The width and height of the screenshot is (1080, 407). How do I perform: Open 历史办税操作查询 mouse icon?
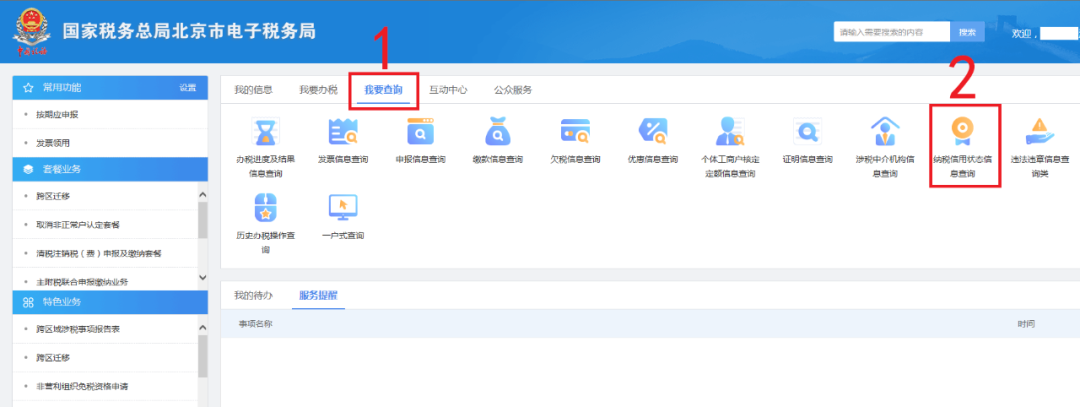[265, 207]
